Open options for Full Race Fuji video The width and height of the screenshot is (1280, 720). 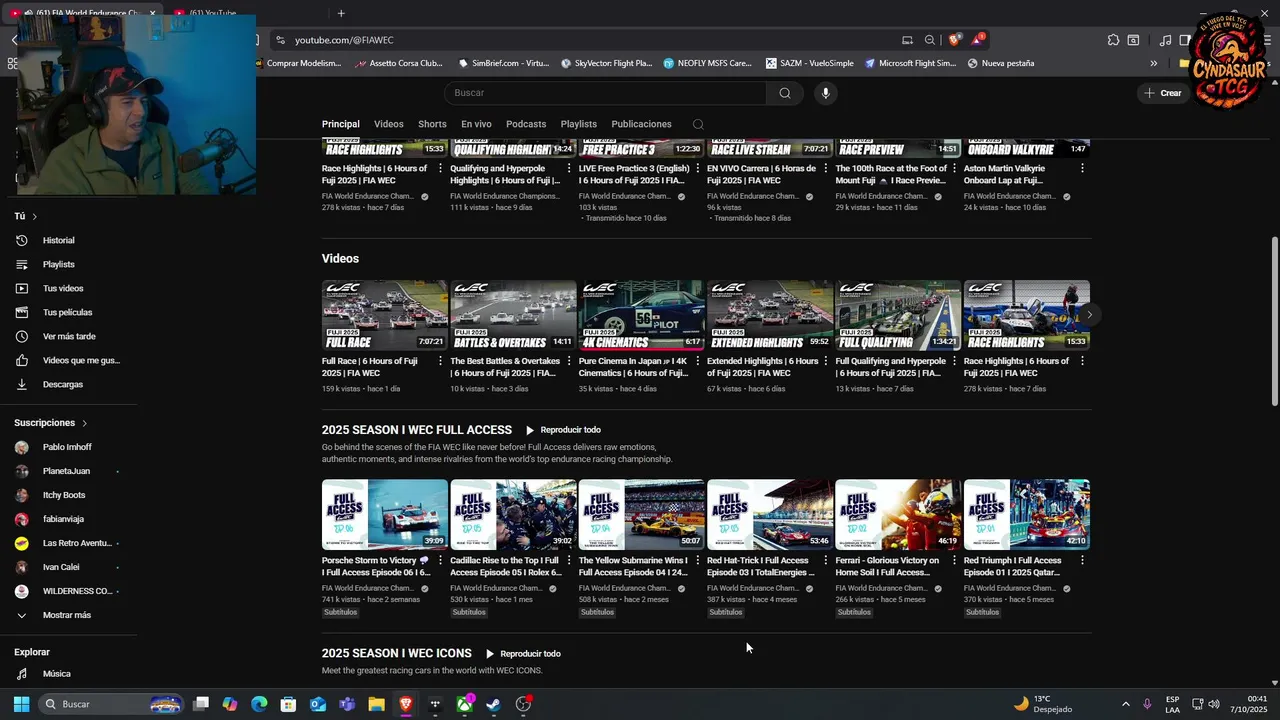[x=440, y=362]
